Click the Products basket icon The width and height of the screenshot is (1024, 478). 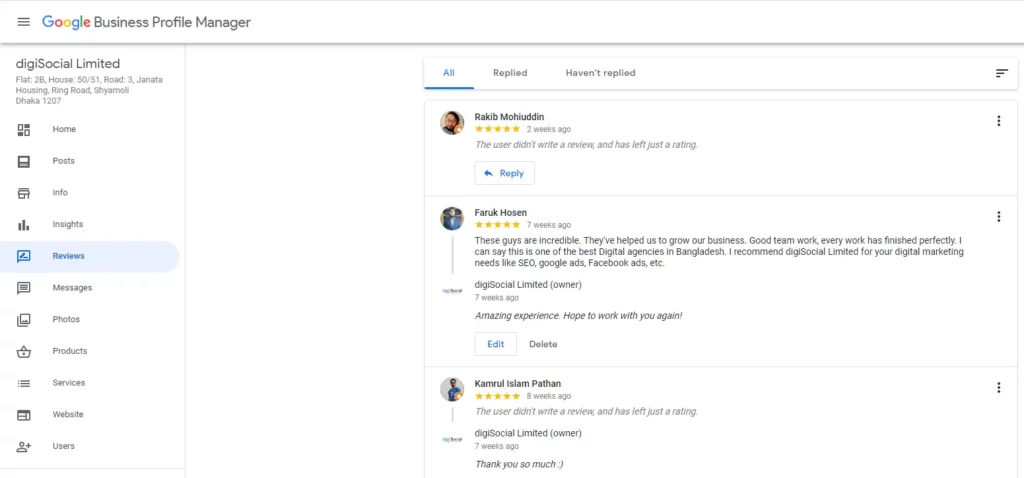click(24, 351)
